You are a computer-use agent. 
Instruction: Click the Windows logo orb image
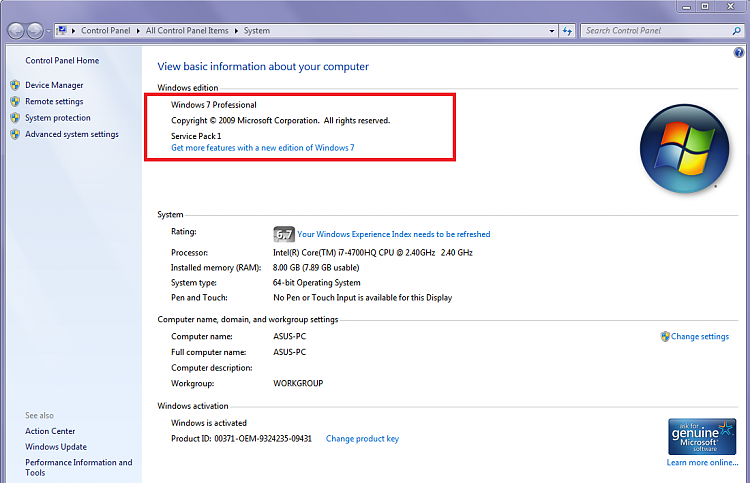[x=684, y=149]
